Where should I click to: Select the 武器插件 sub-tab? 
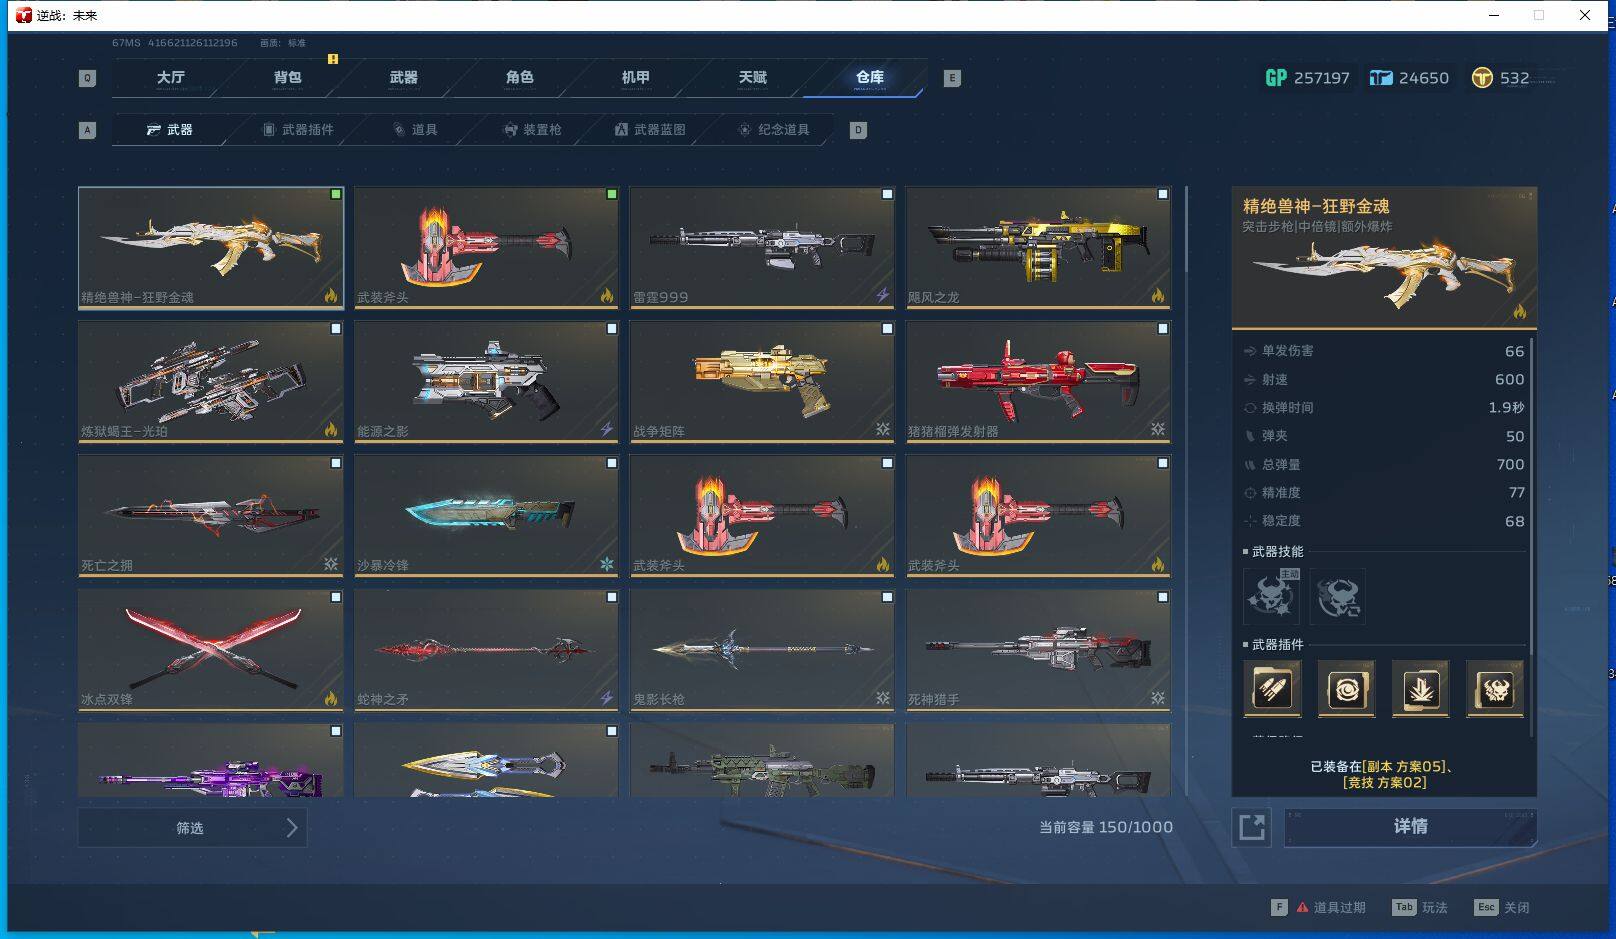click(298, 130)
